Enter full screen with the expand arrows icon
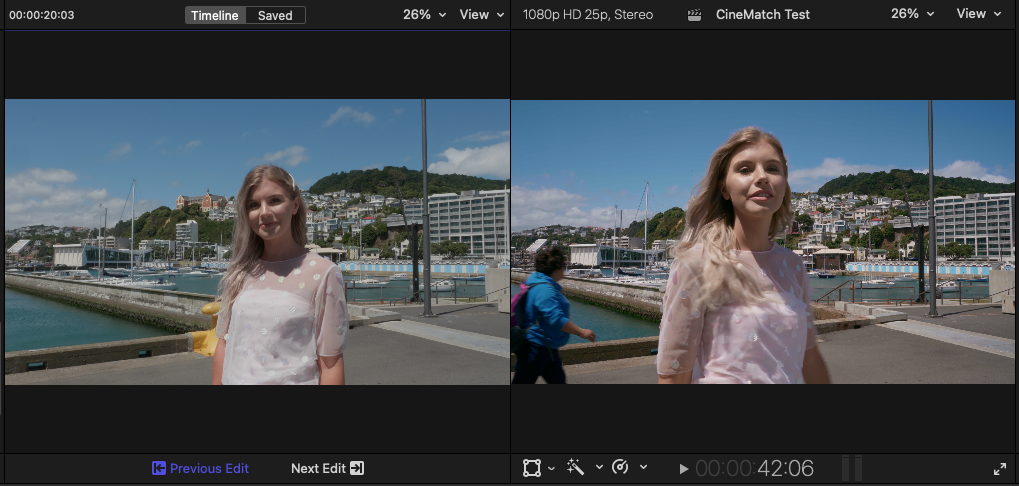This screenshot has width=1019, height=486. click(999, 468)
